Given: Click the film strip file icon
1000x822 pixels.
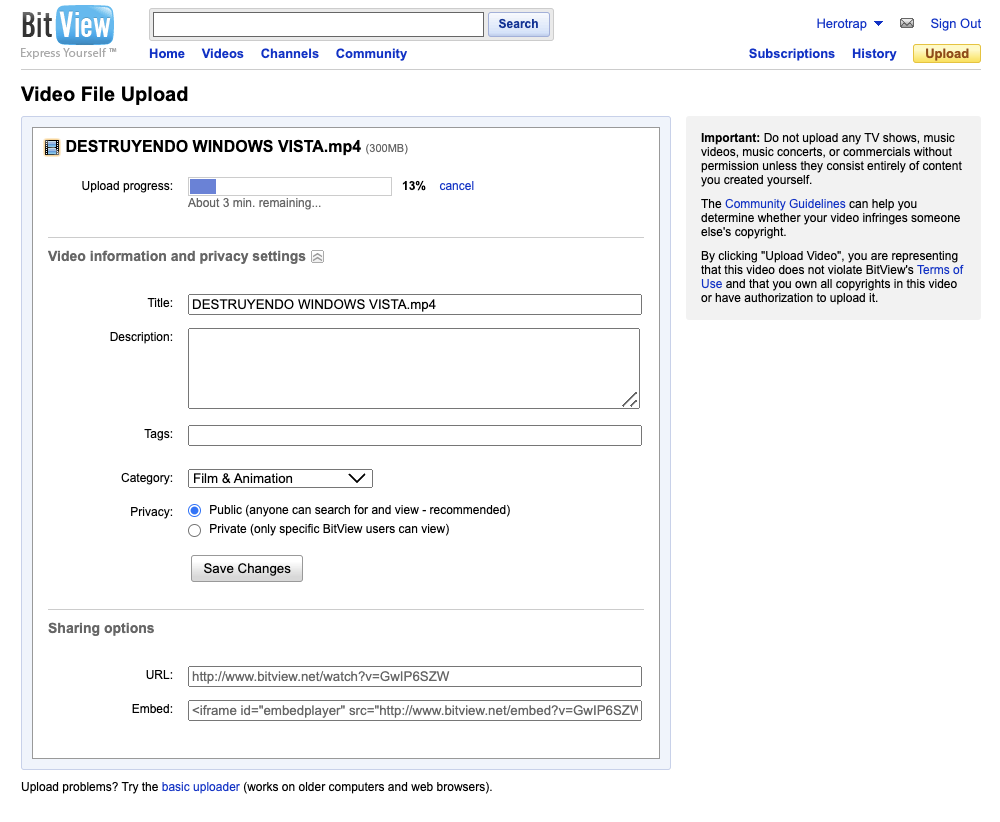Looking at the screenshot, I should click(x=52, y=148).
